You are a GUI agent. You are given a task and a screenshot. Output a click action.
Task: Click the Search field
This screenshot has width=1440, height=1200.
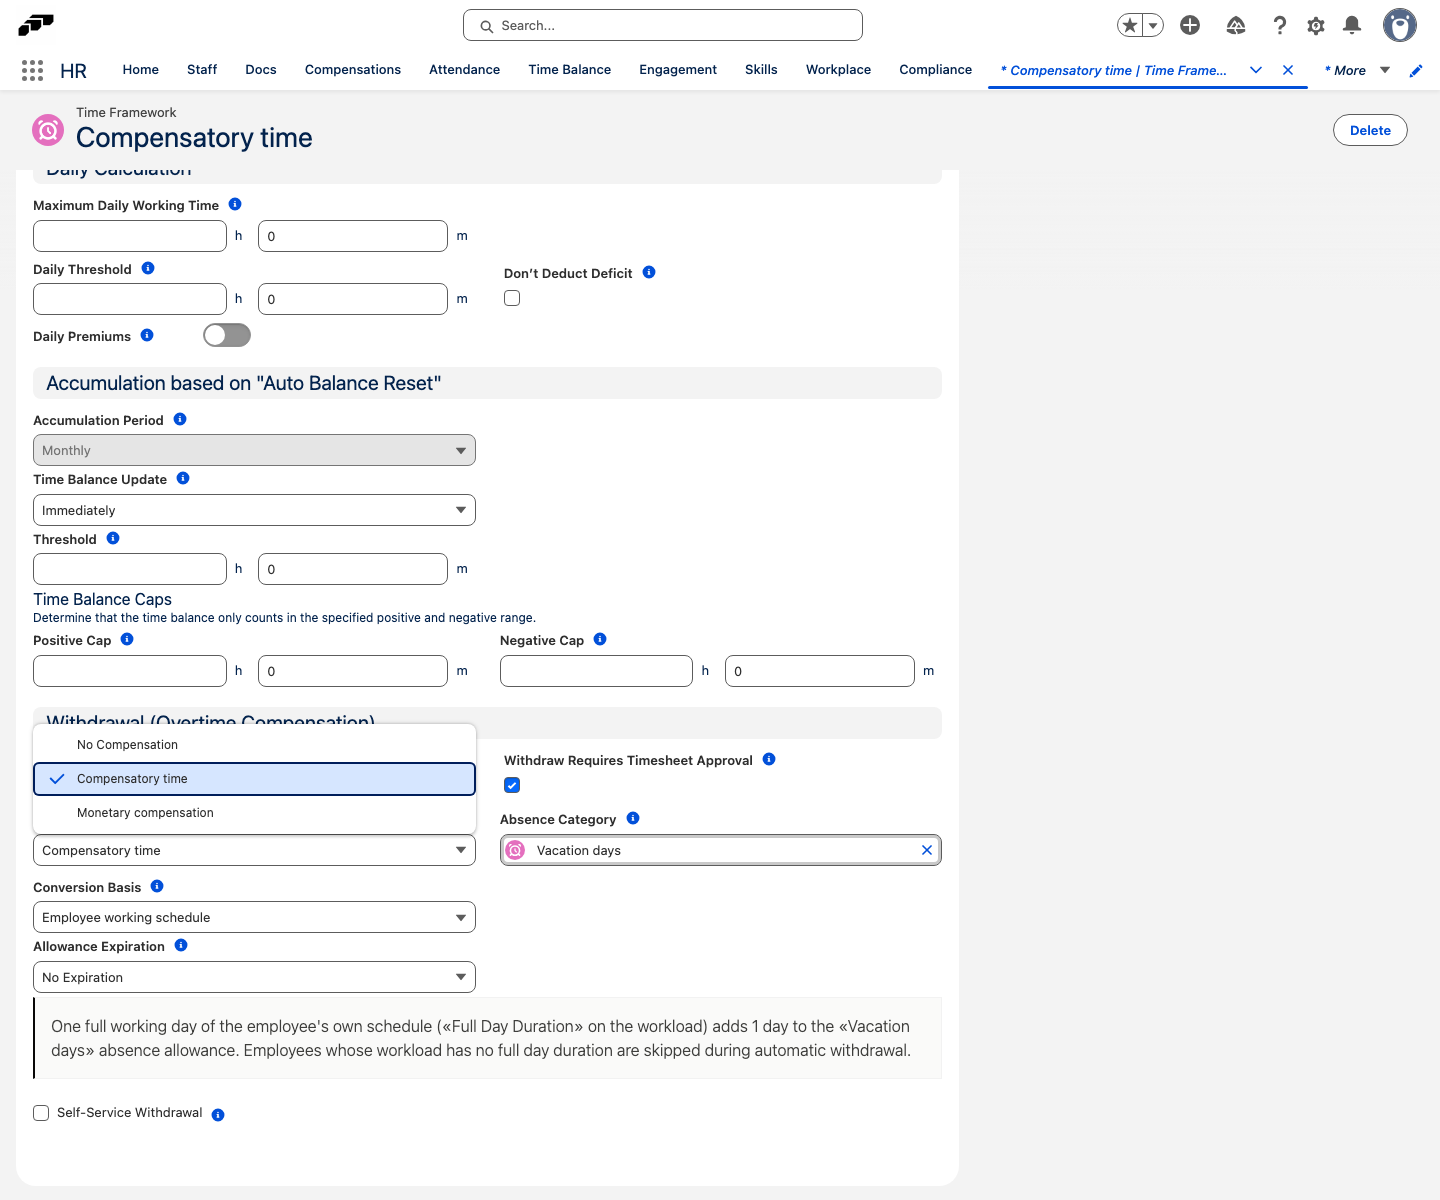point(663,25)
